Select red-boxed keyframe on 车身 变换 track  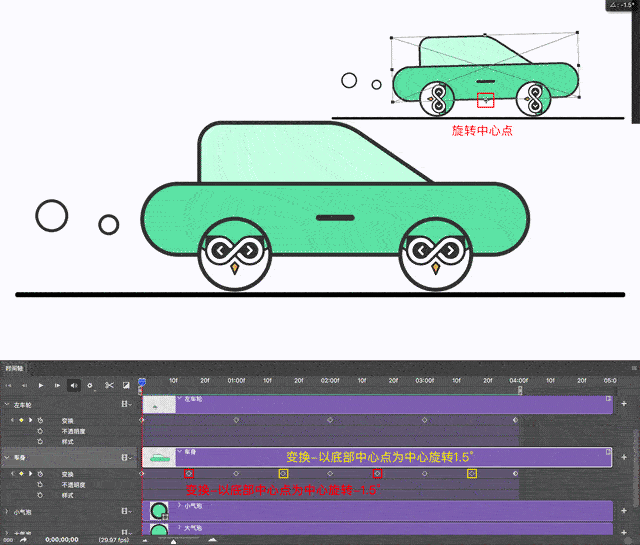189,473
